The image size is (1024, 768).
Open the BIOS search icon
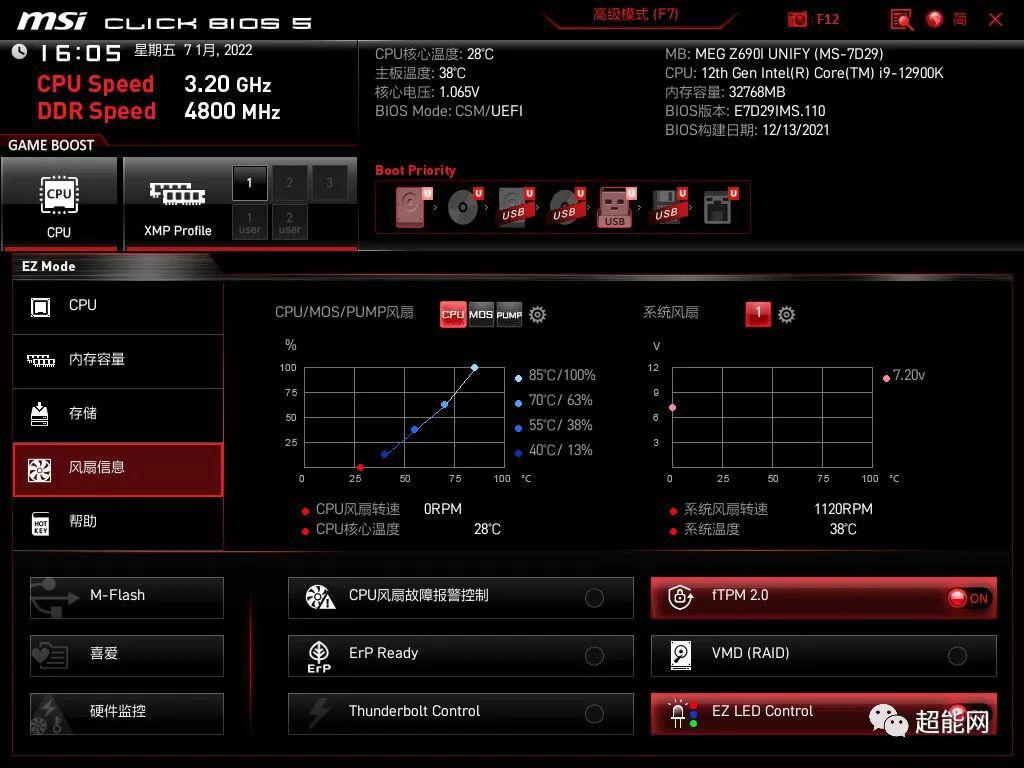click(901, 19)
